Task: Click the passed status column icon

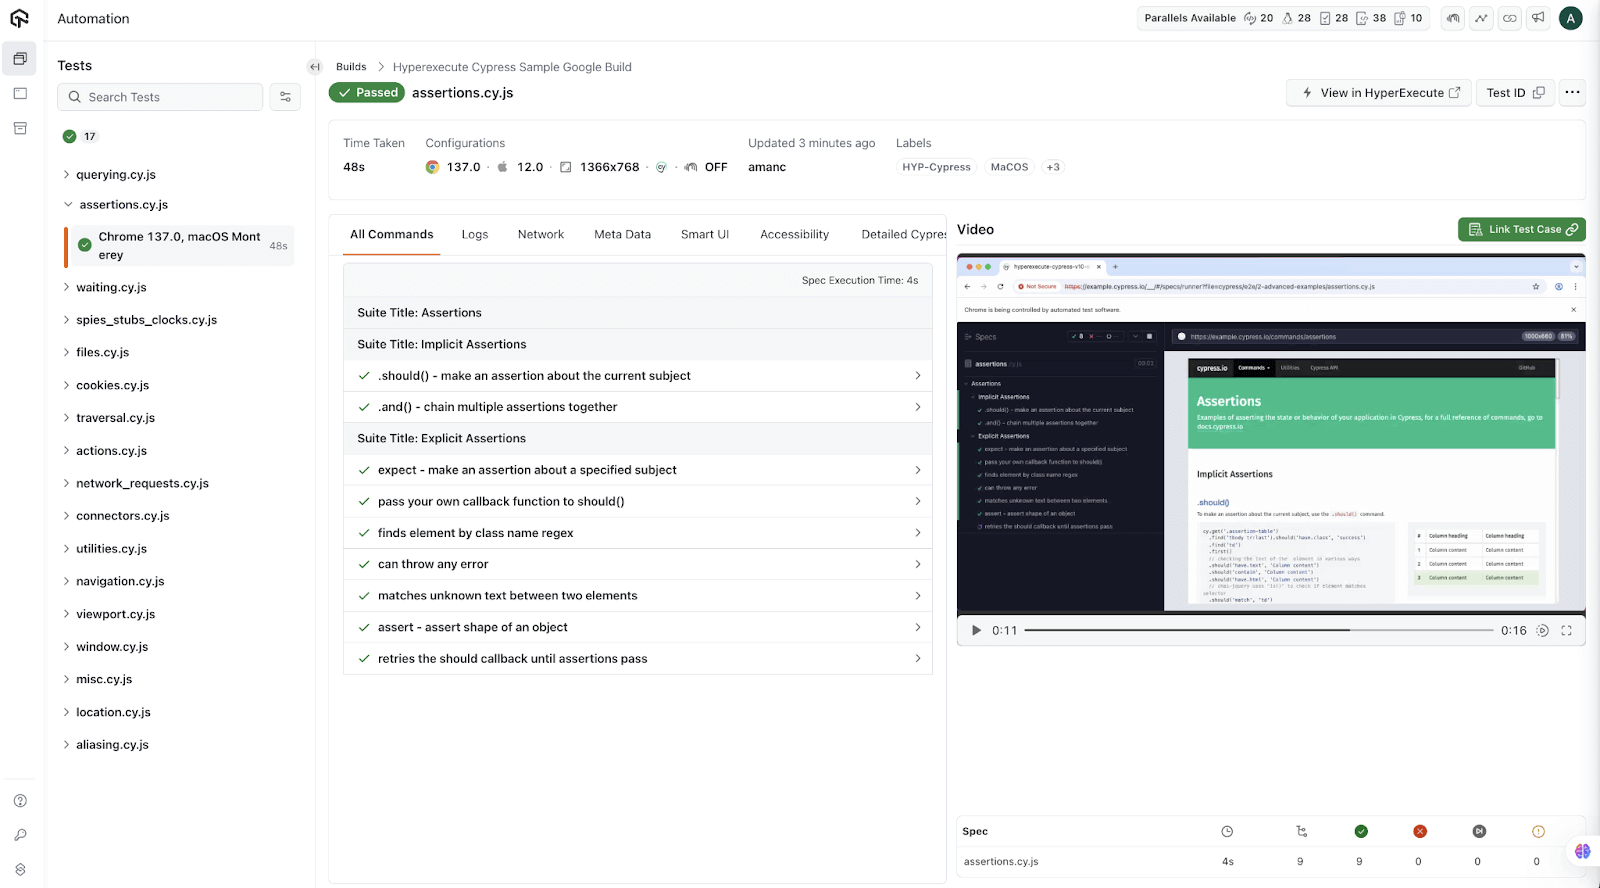Action: (x=1360, y=832)
